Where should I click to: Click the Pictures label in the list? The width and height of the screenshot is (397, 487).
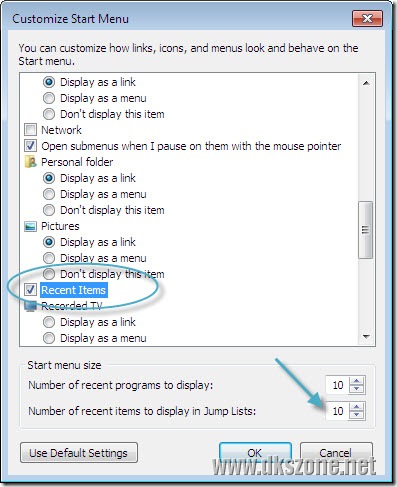[x=60, y=226]
